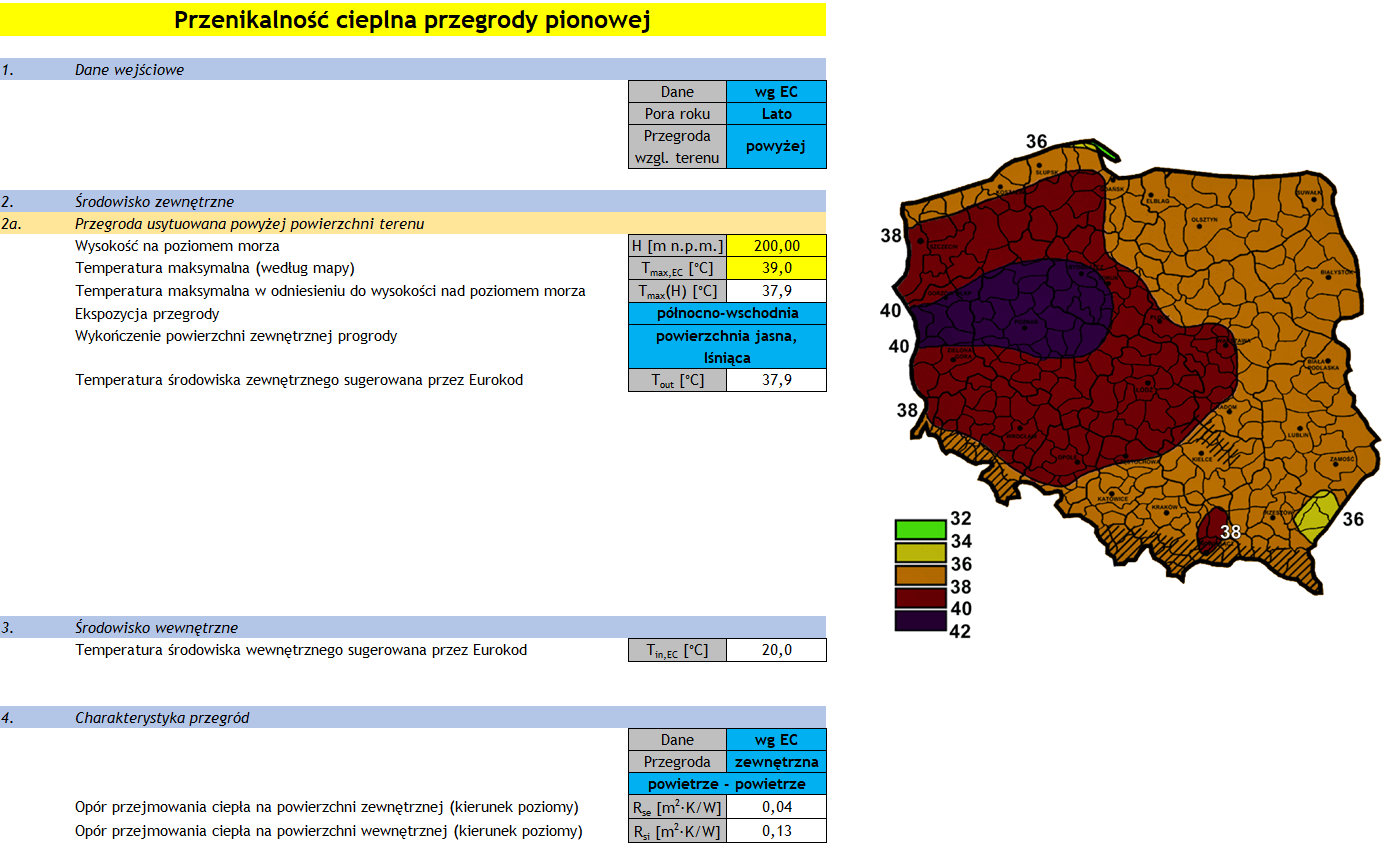Select the 'Lato' season dropdown cell

pos(776,114)
